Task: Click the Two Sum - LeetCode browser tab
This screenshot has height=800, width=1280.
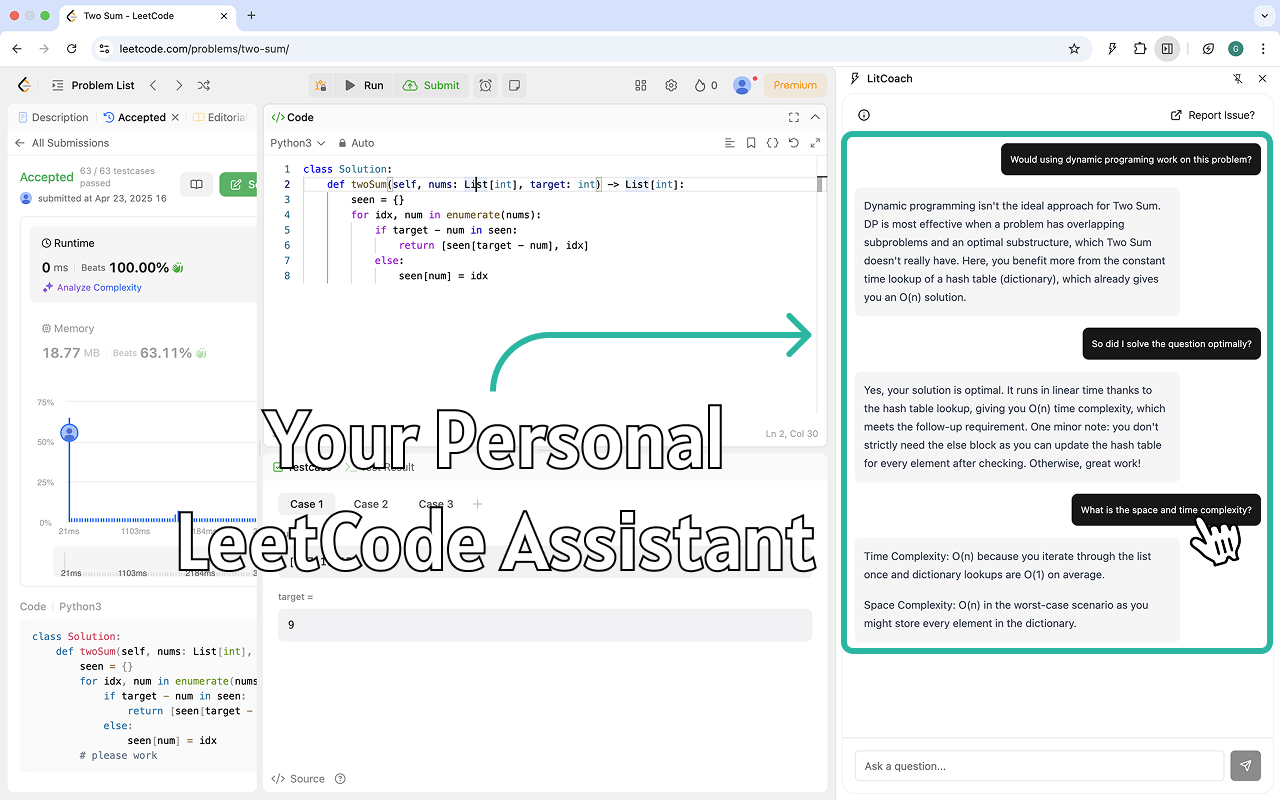Action: point(147,16)
